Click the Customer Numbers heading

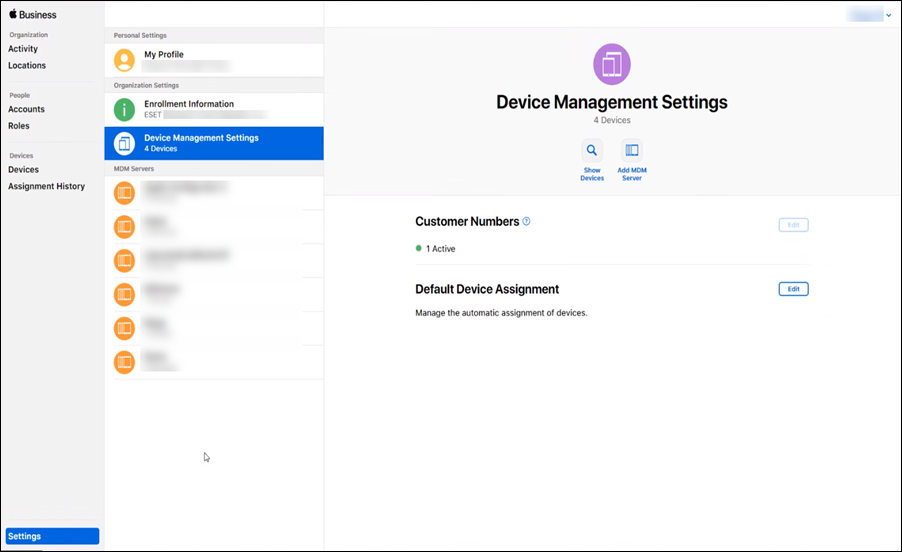click(467, 222)
